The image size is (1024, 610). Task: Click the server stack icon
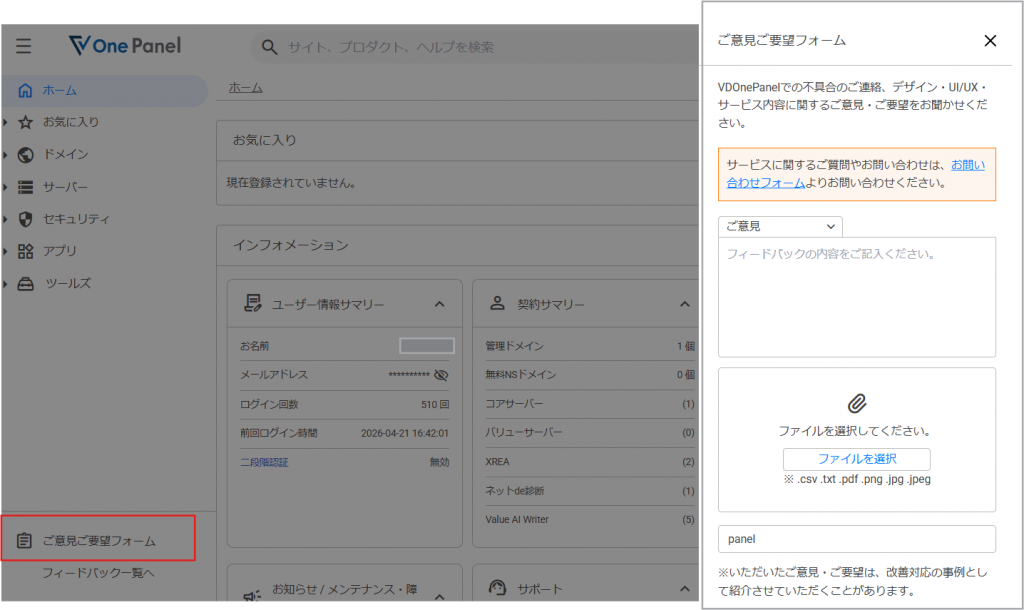(25, 187)
